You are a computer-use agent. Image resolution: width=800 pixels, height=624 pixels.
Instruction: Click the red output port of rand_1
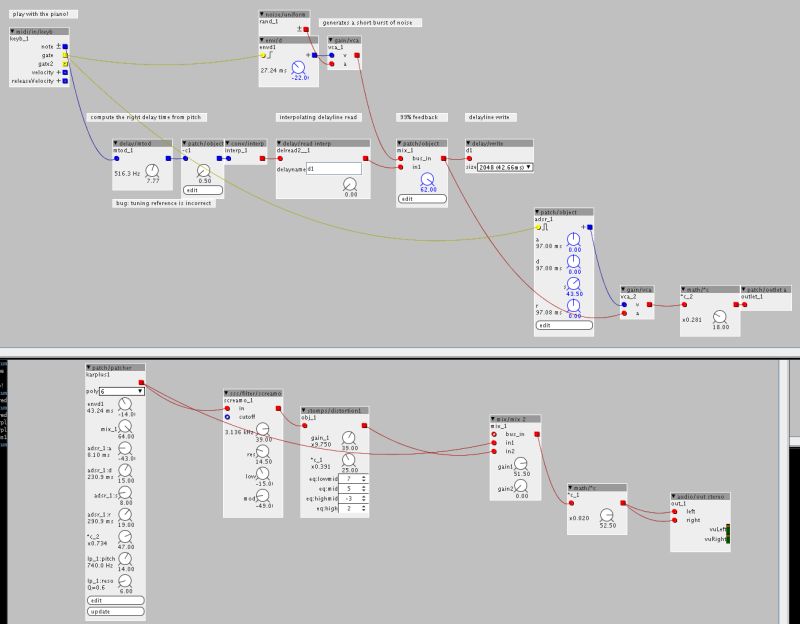(x=306, y=29)
